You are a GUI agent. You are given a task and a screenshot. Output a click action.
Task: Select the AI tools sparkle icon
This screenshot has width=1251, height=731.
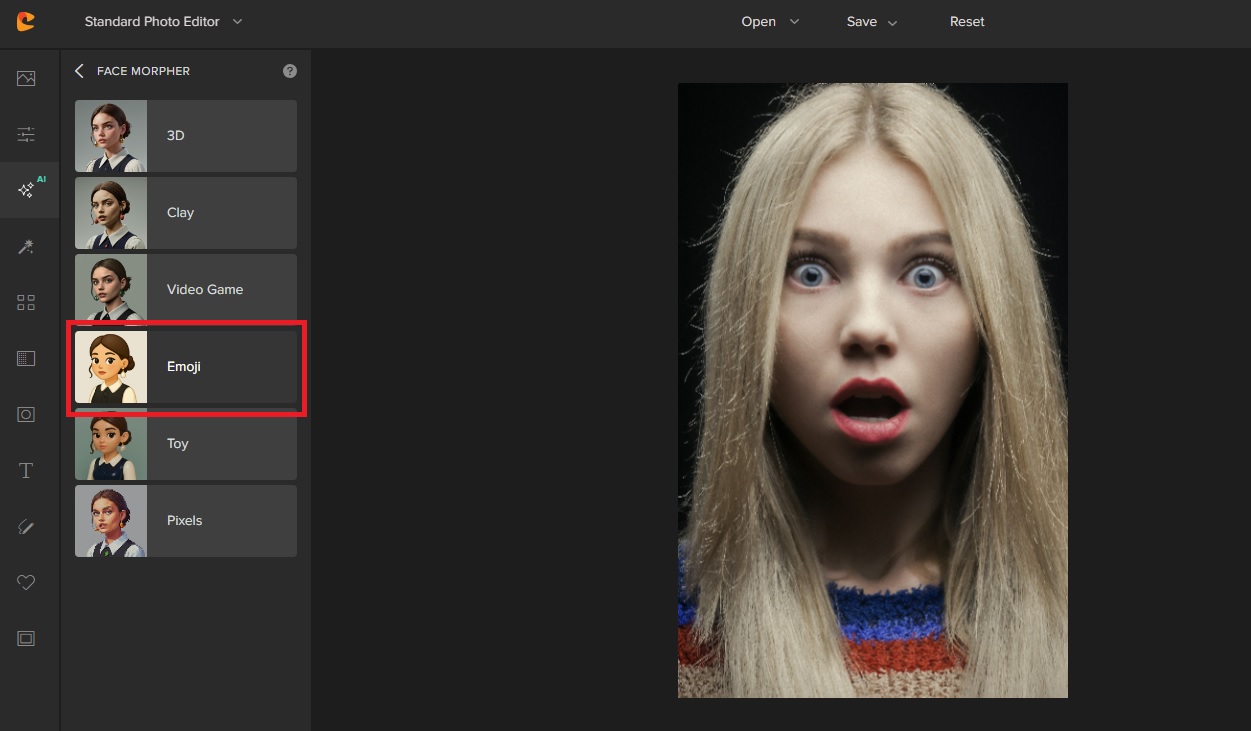point(27,190)
